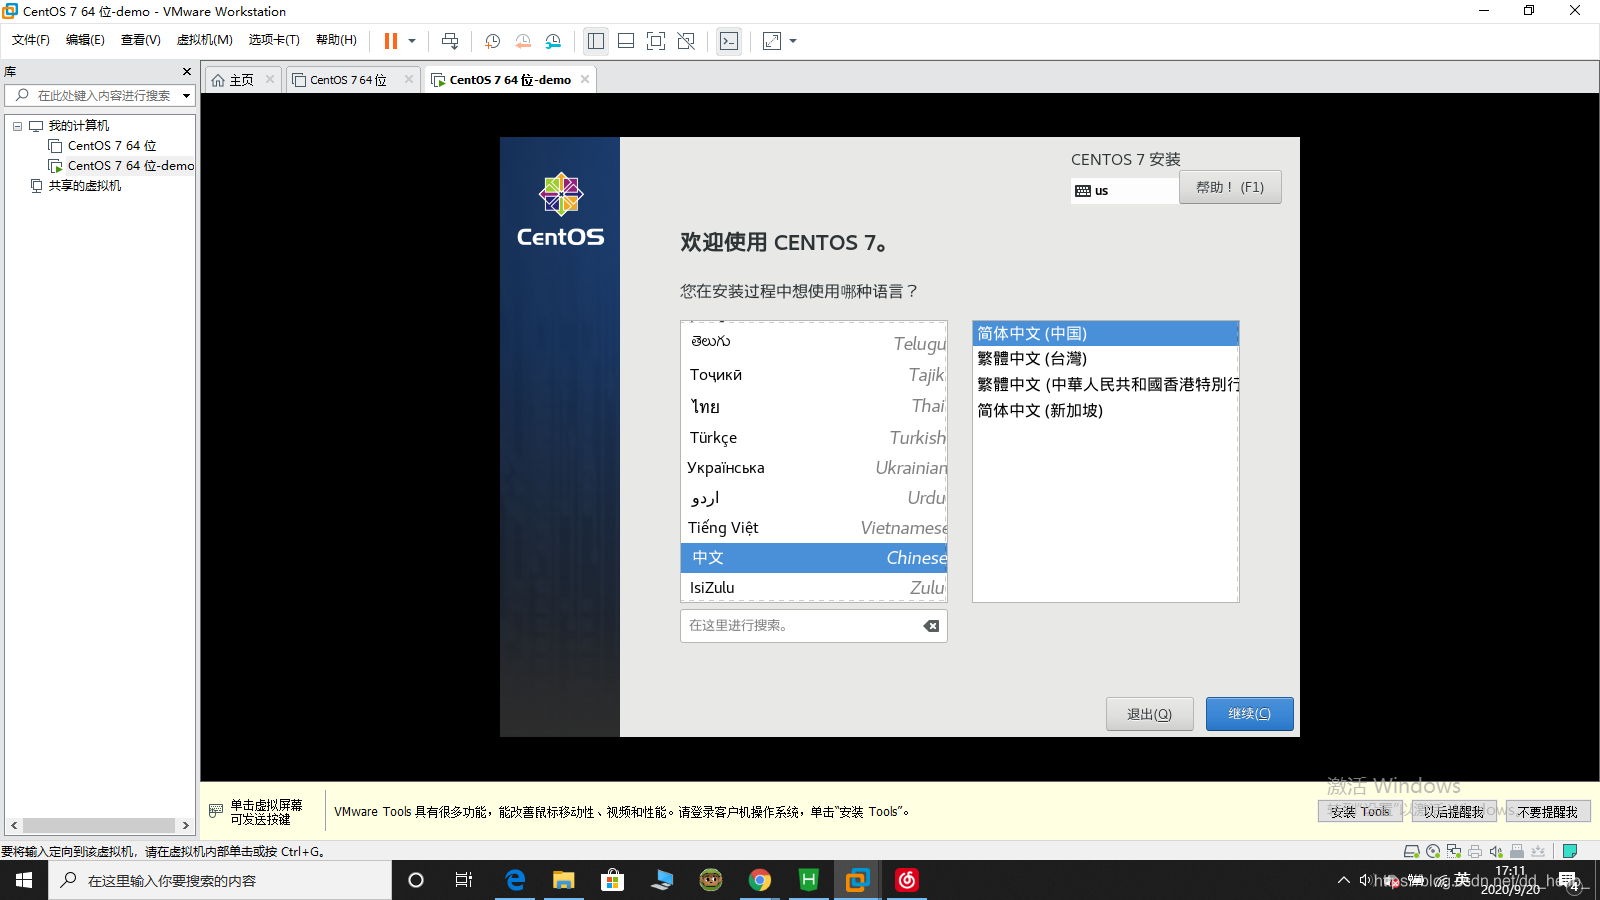Image resolution: width=1600 pixels, height=900 pixels.
Task: Click the 继续(C) button
Action: point(1249,714)
